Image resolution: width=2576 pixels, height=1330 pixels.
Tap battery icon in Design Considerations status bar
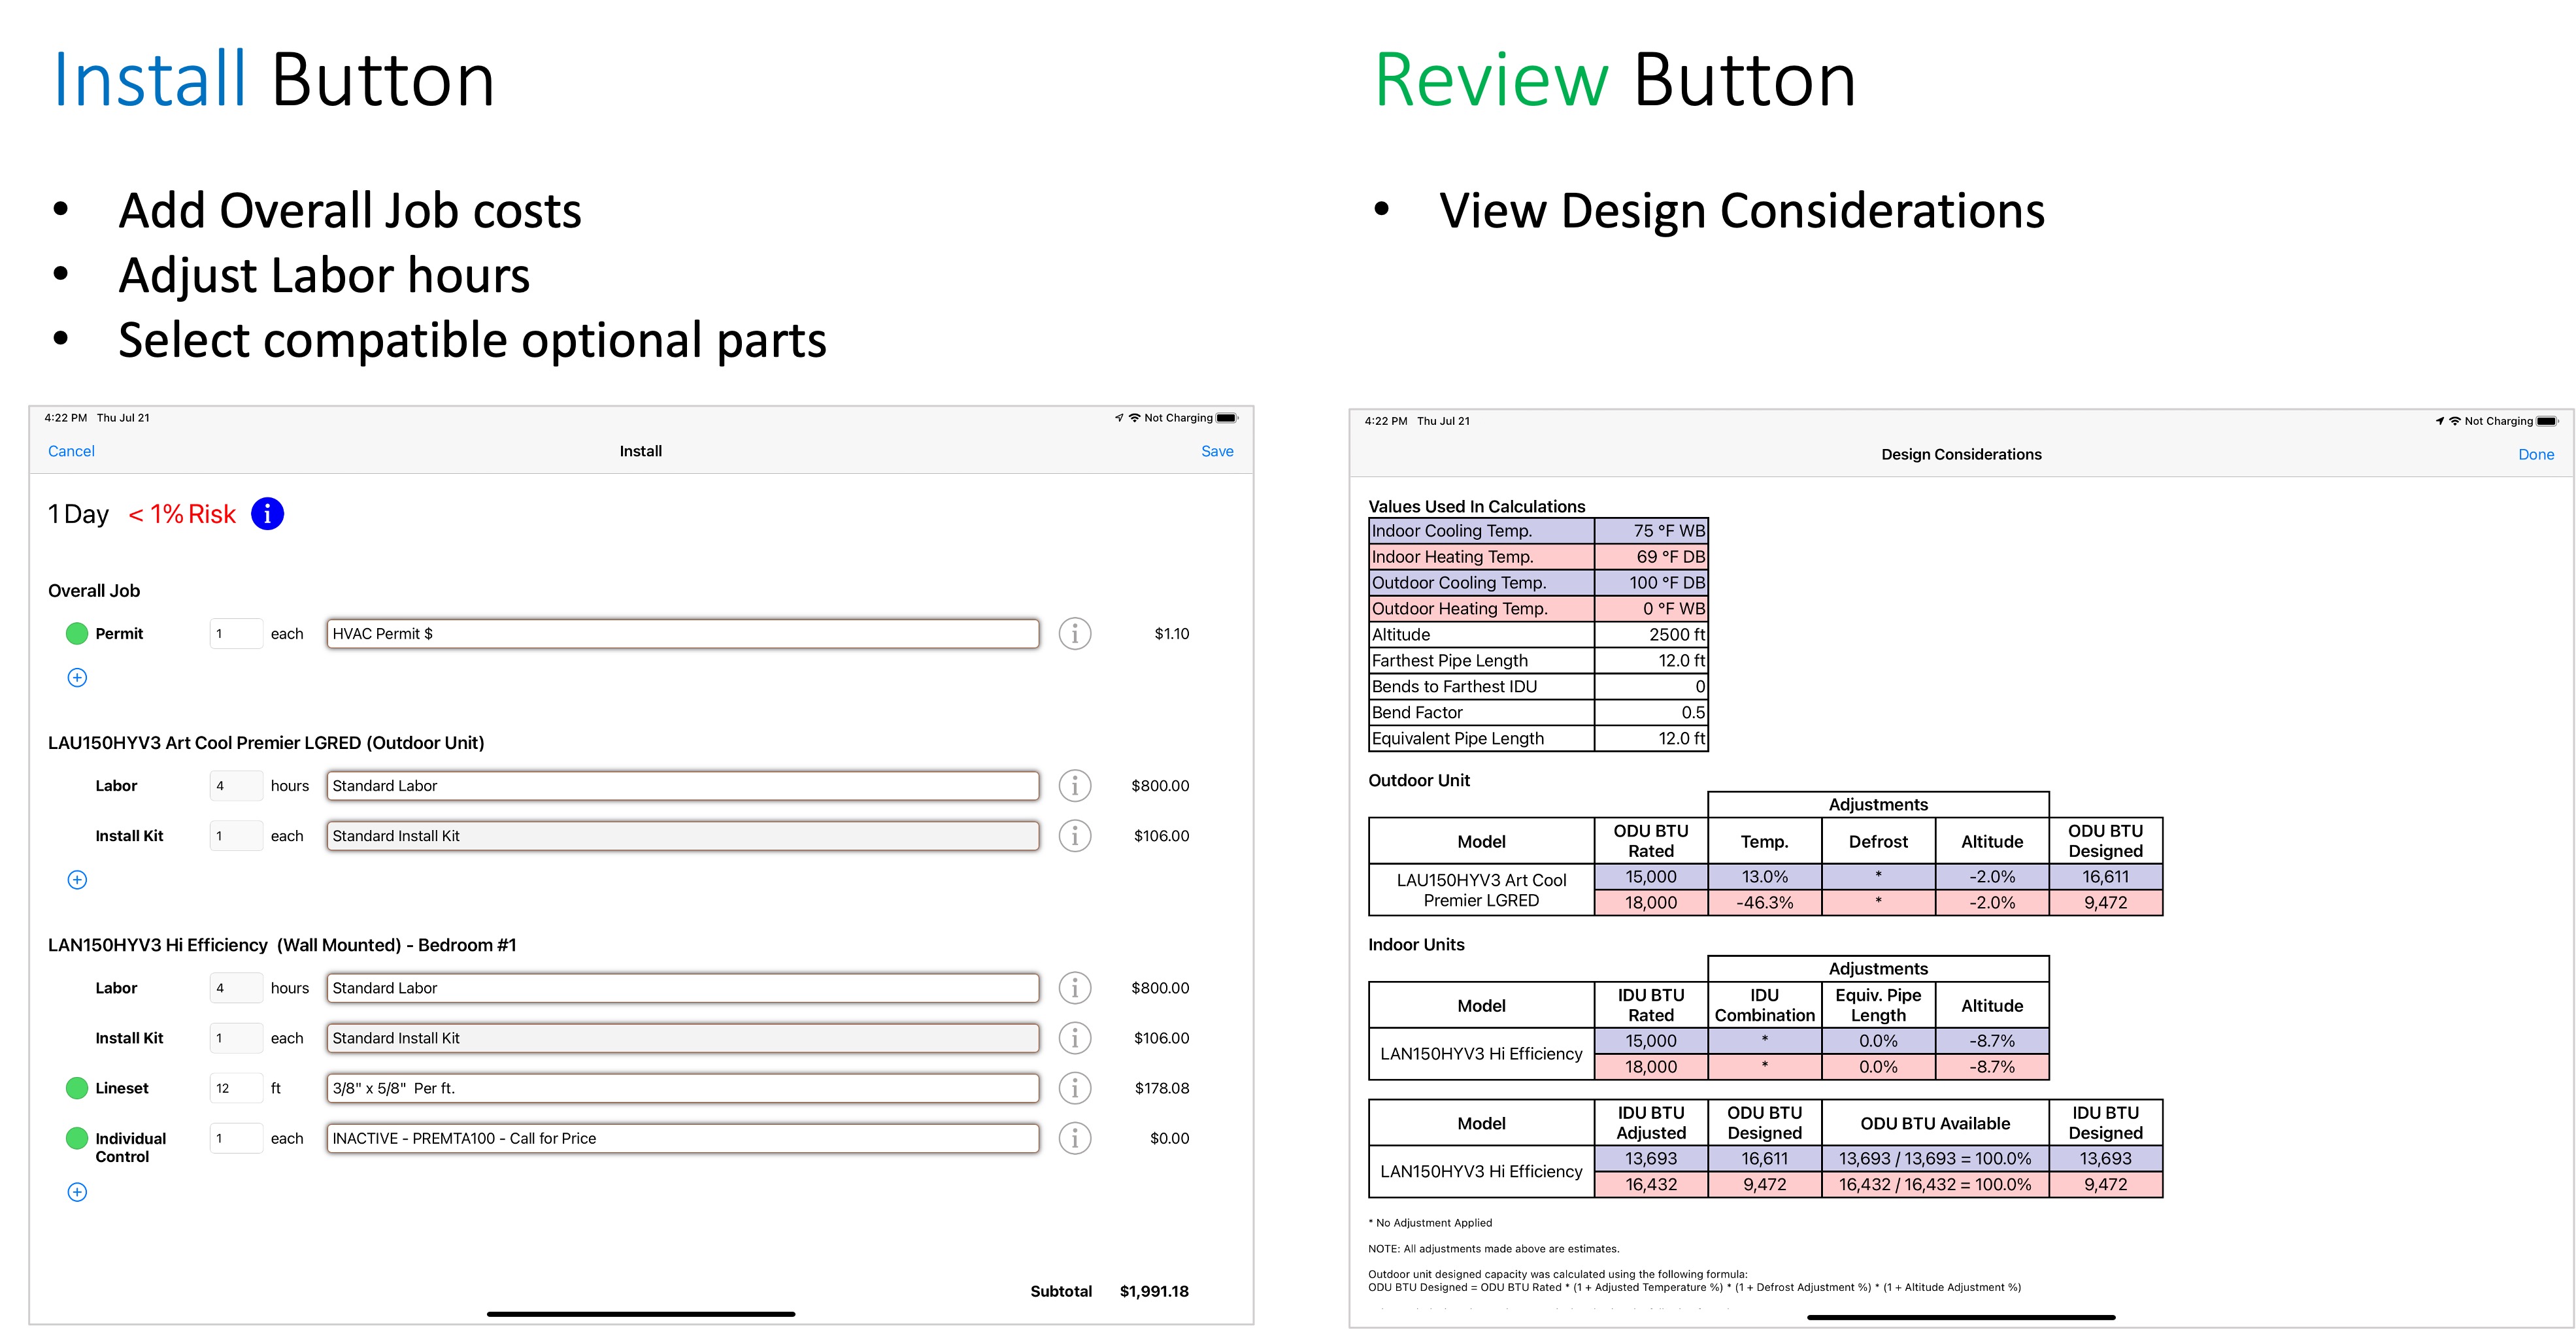(x=2548, y=421)
